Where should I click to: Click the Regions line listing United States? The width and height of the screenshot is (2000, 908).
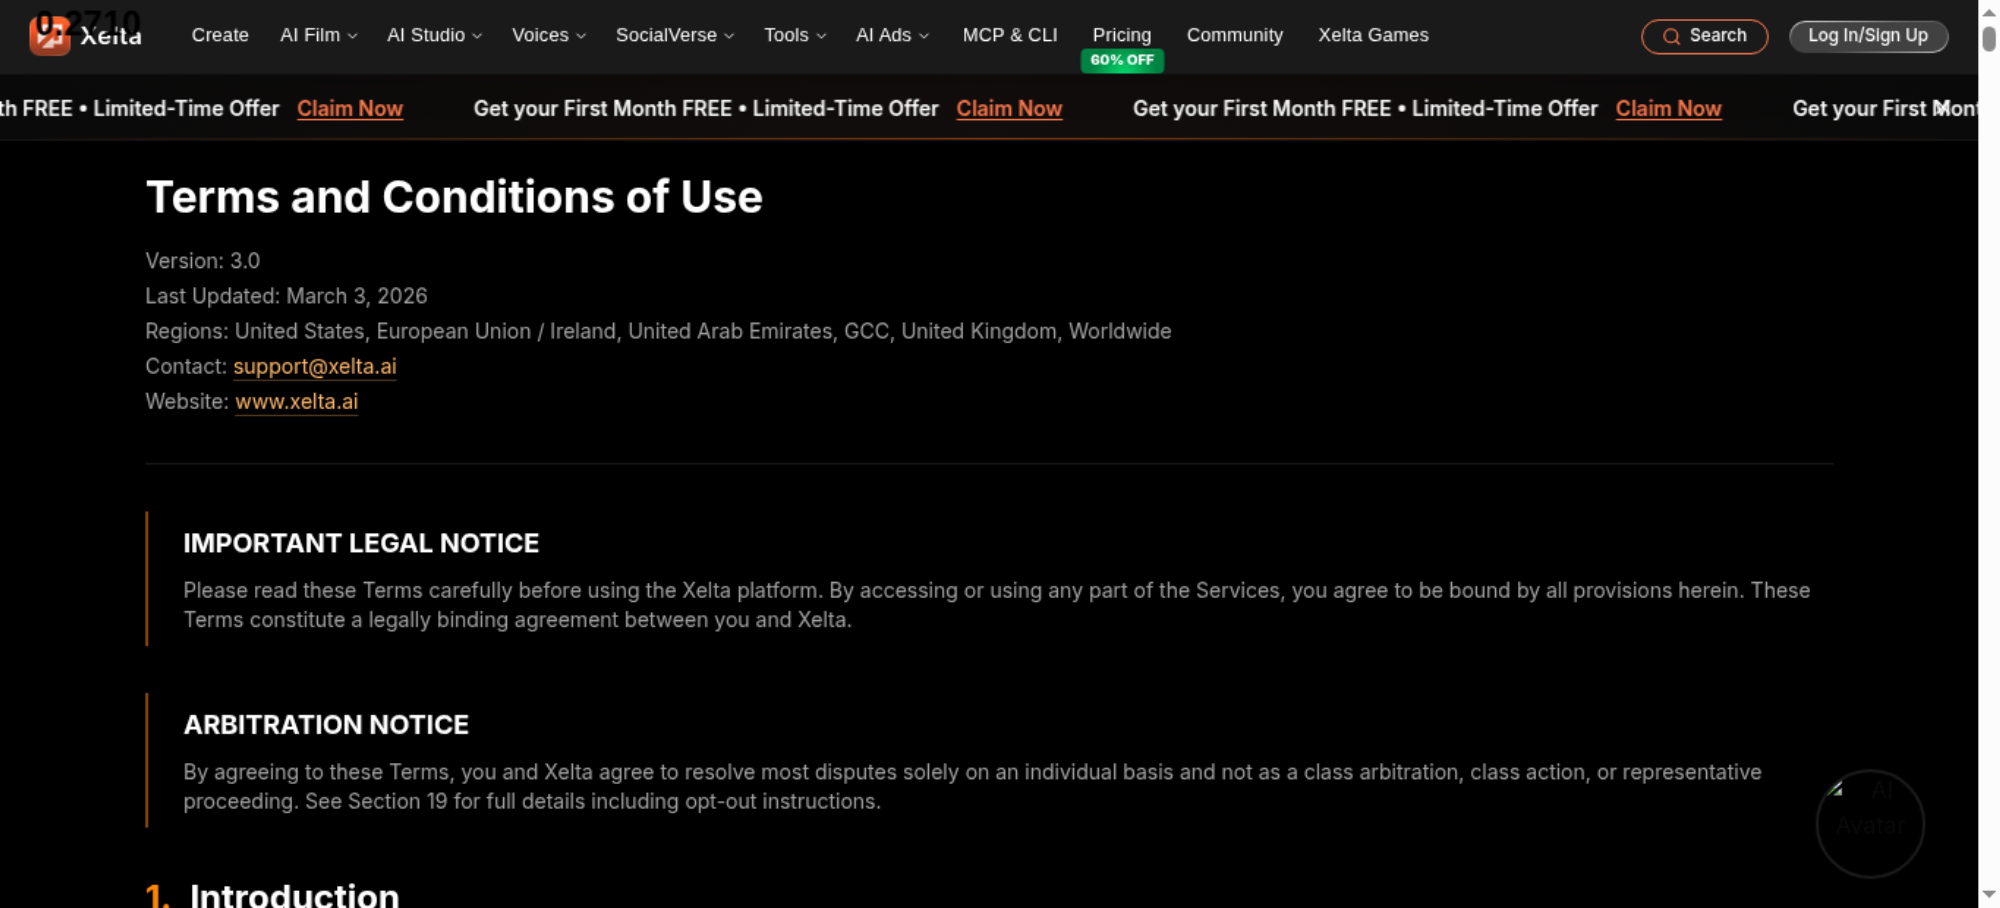click(658, 331)
